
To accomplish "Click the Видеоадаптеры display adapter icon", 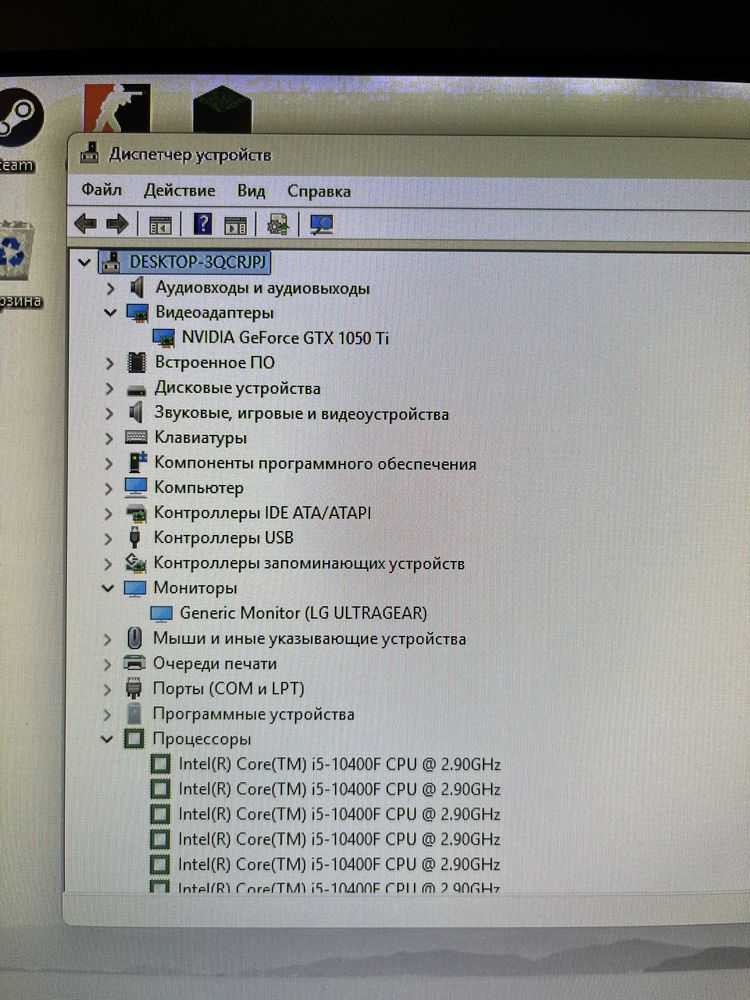I will 137,313.
